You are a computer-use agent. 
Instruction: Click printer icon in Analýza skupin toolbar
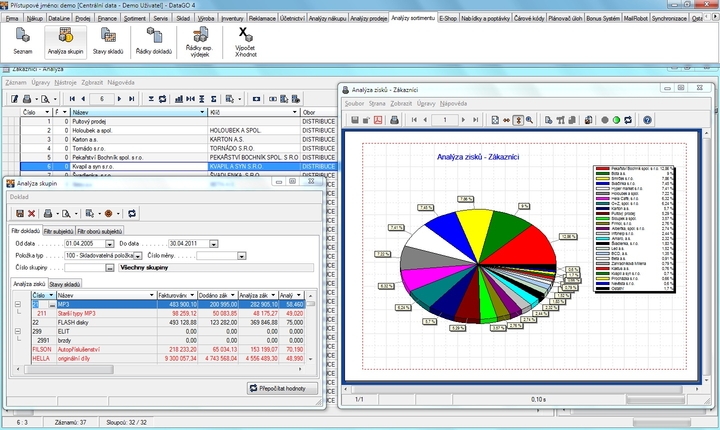coord(48,214)
